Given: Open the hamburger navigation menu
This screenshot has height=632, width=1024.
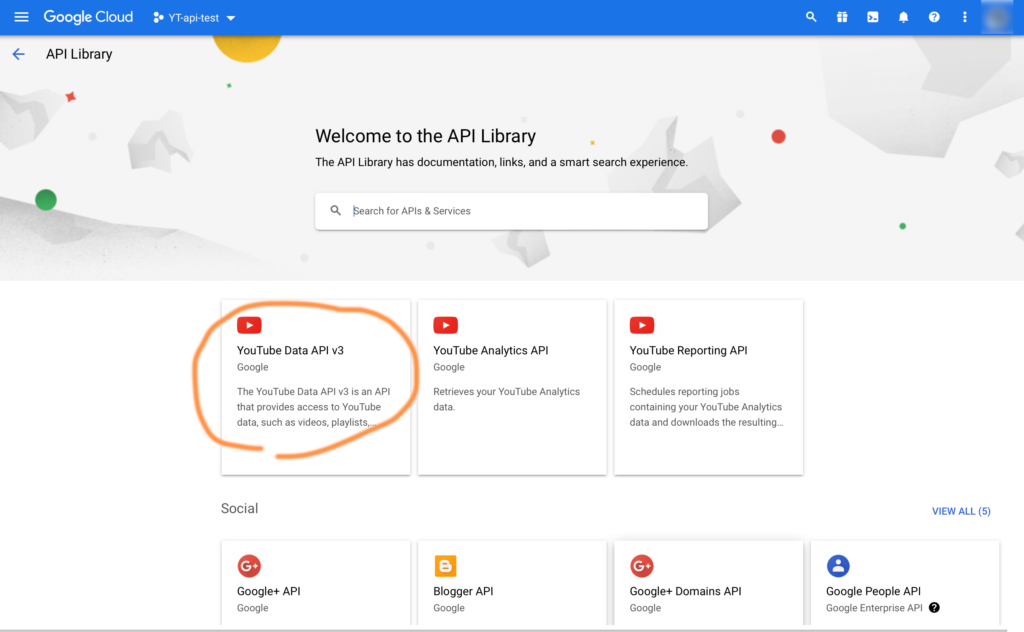Looking at the screenshot, I should click(x=21, y=17).
